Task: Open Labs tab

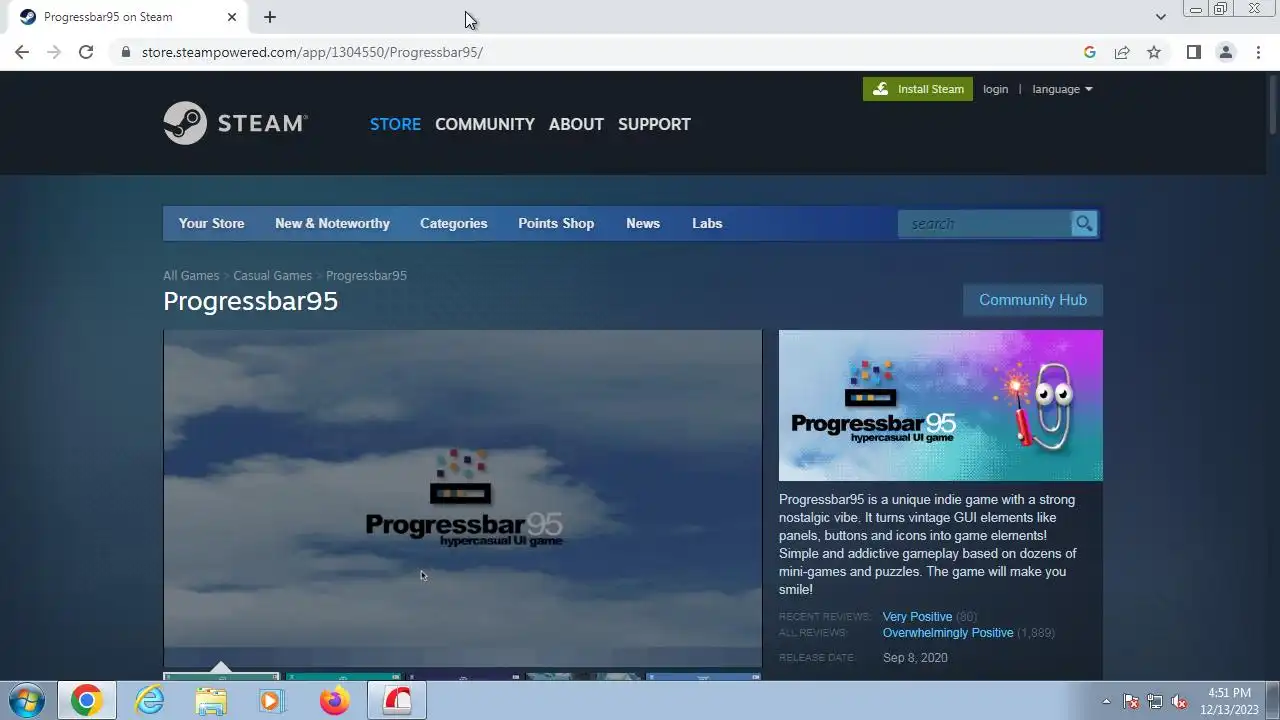Action: click(707, 223)
